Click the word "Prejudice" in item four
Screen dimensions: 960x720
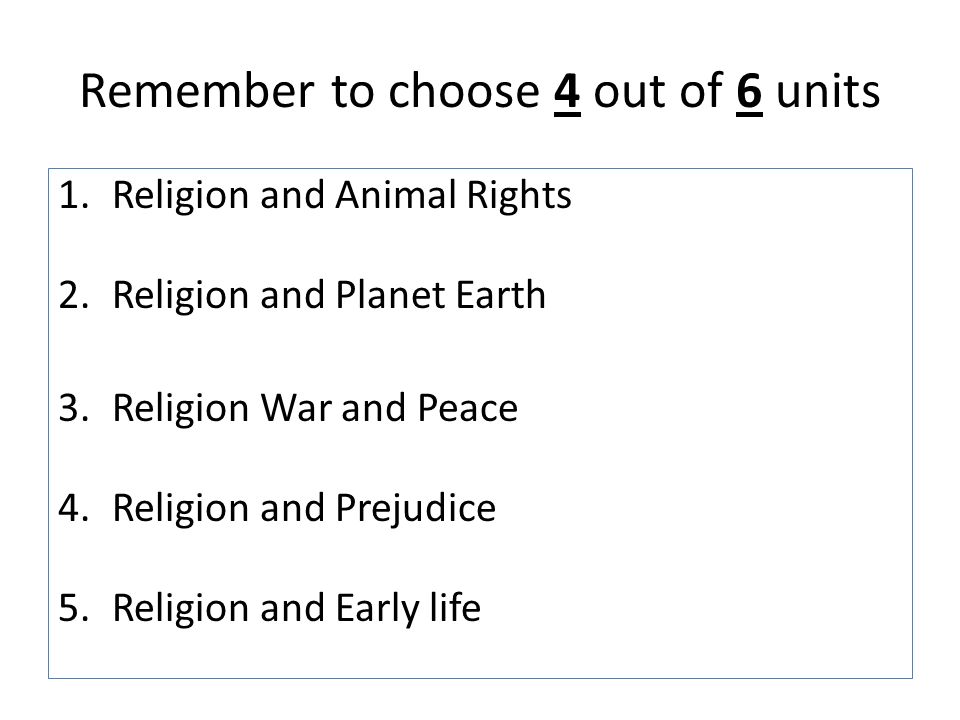click(416, 509)
